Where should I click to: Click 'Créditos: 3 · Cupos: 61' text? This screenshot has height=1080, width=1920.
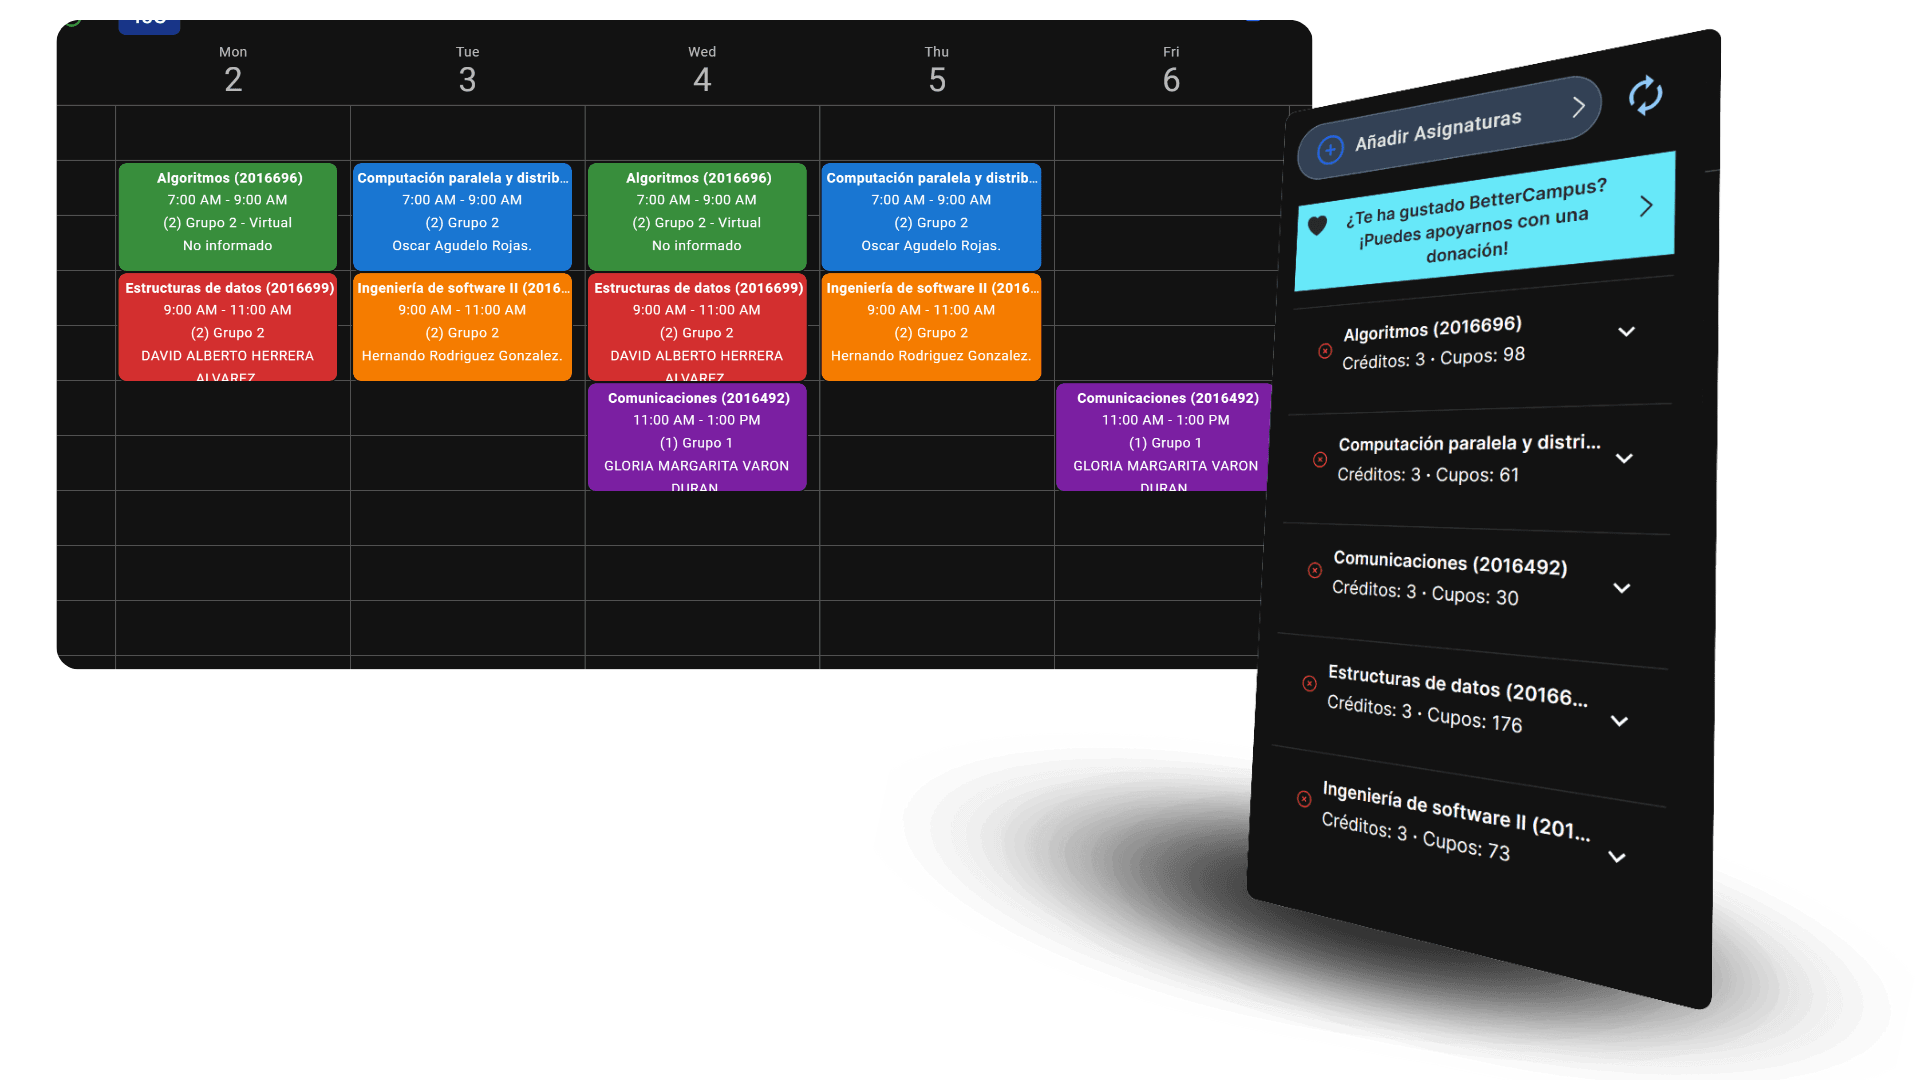pyautogui.click(x=1428, y=474)
